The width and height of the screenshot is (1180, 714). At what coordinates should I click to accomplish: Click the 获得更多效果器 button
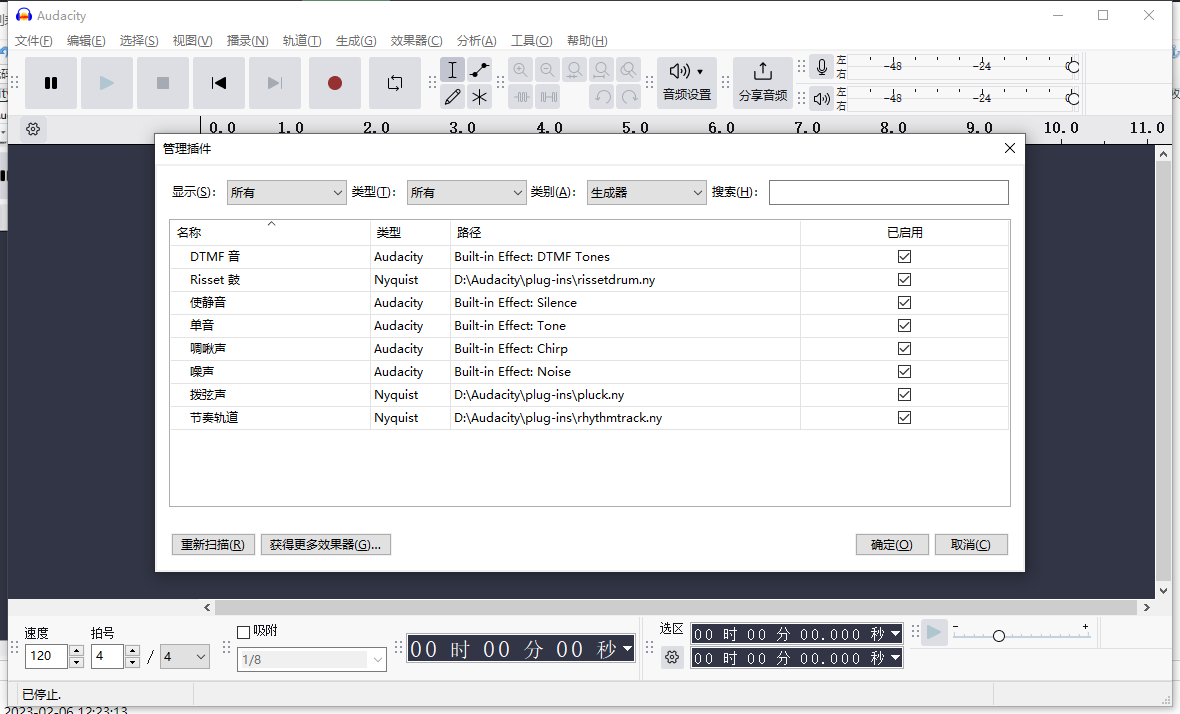(326, 544)
